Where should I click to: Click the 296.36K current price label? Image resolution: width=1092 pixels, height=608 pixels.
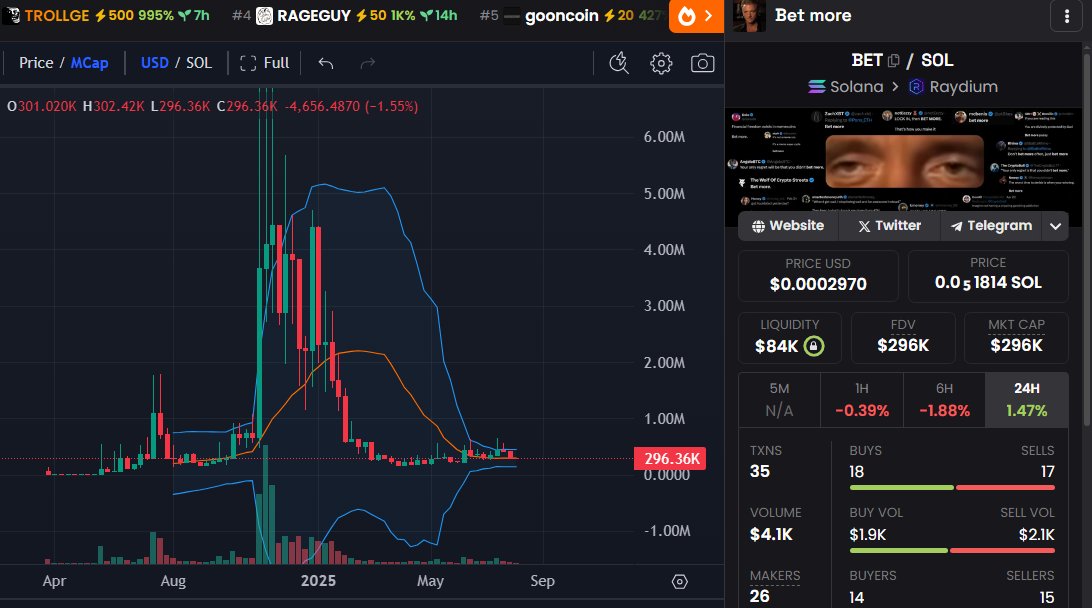coord(670,459)
